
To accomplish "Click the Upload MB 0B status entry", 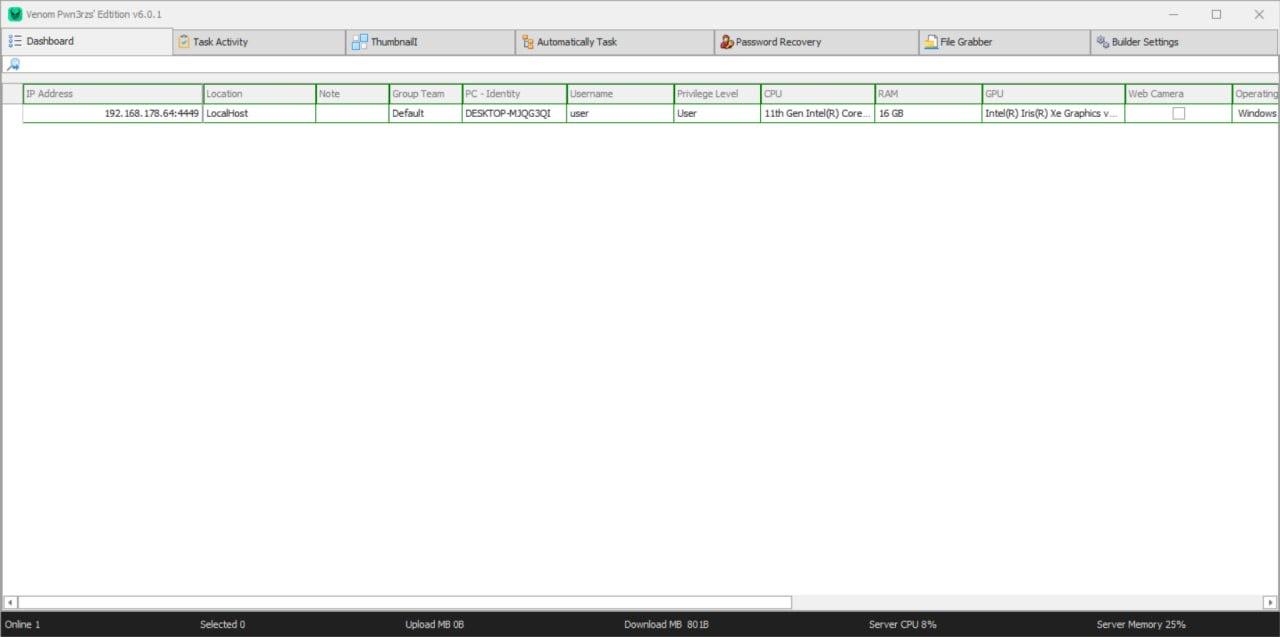I will (434, 625).
